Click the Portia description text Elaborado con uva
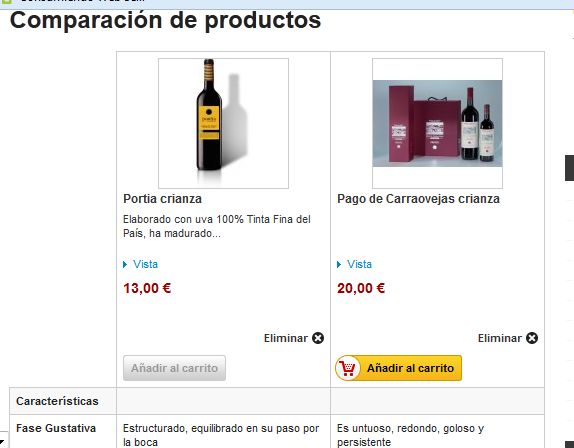This screenshot has width=574, height=448. [x=217, y=226]
